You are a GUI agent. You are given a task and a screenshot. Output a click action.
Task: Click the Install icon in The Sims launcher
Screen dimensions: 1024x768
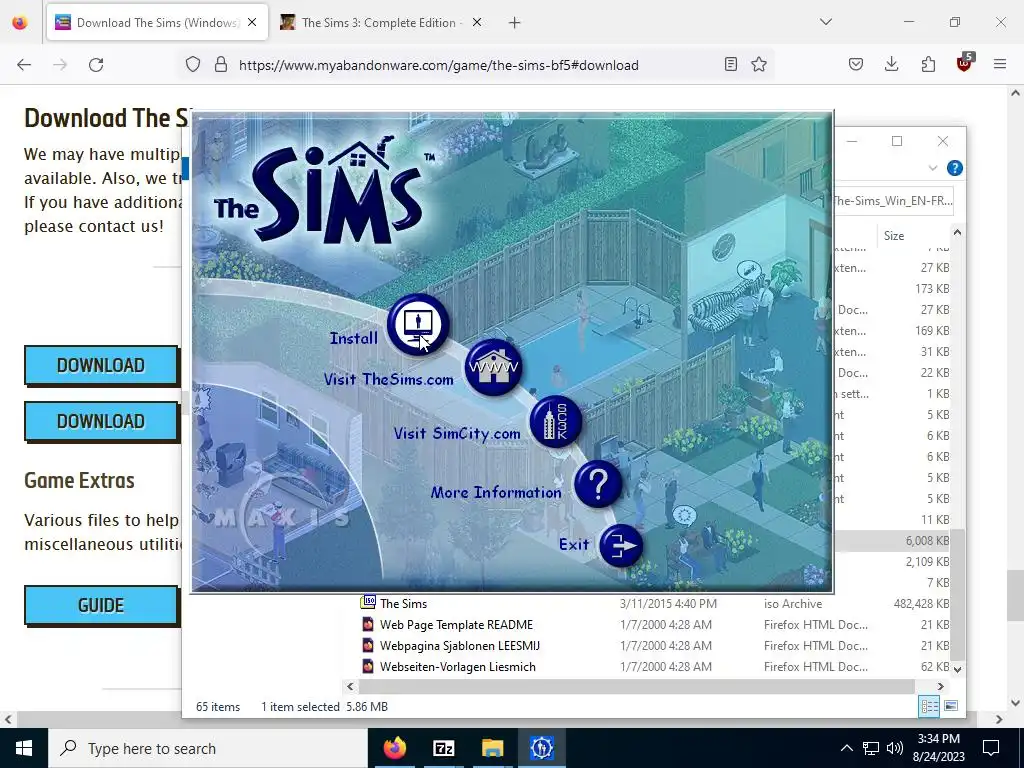418,324
